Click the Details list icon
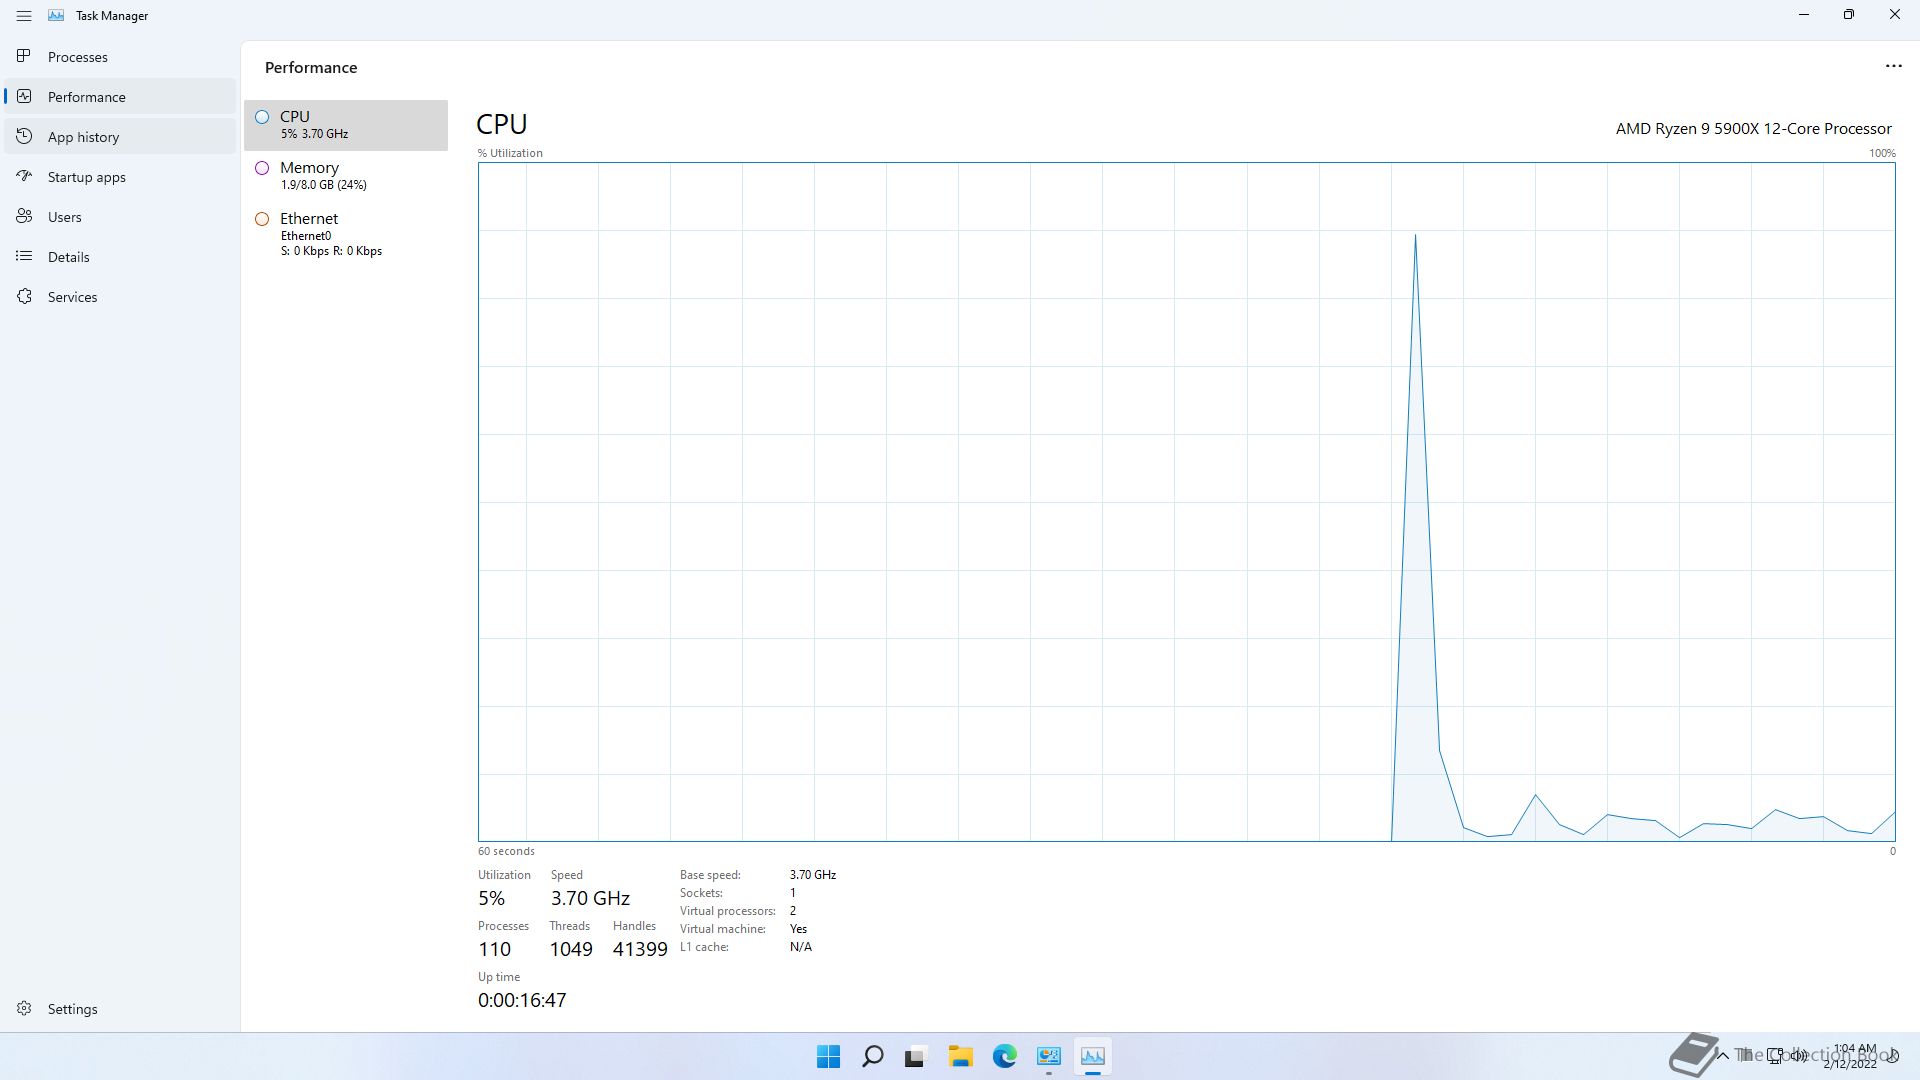The height and width of the screenshot is (1080, 1920). [24, 256]
